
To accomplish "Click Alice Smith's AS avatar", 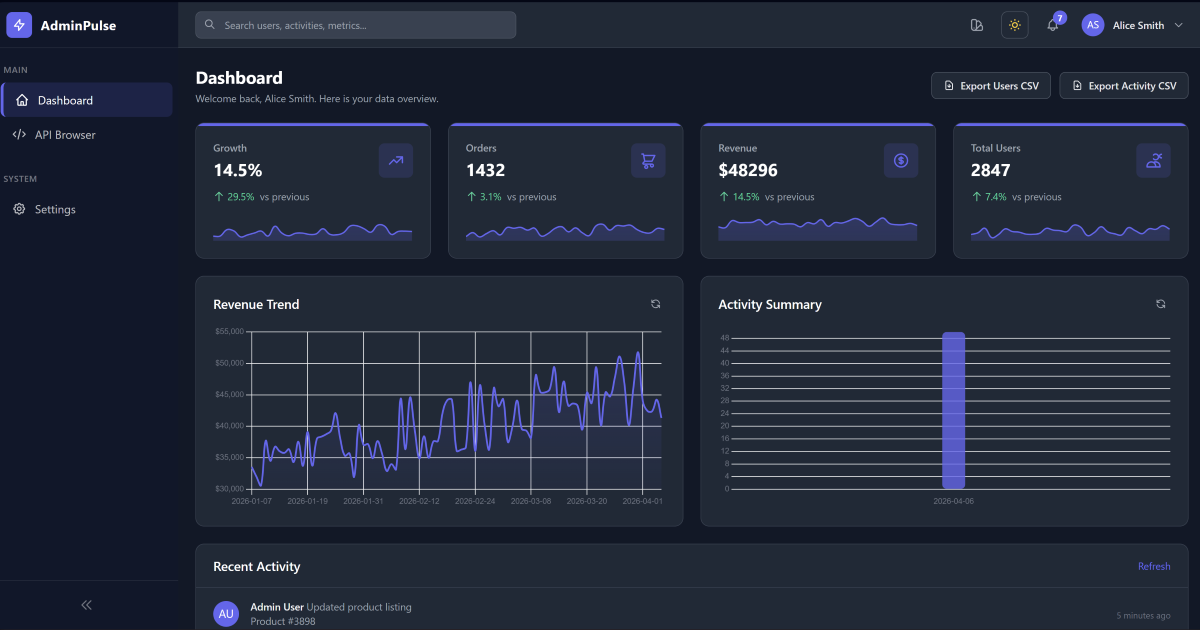I will [1093, 25].
